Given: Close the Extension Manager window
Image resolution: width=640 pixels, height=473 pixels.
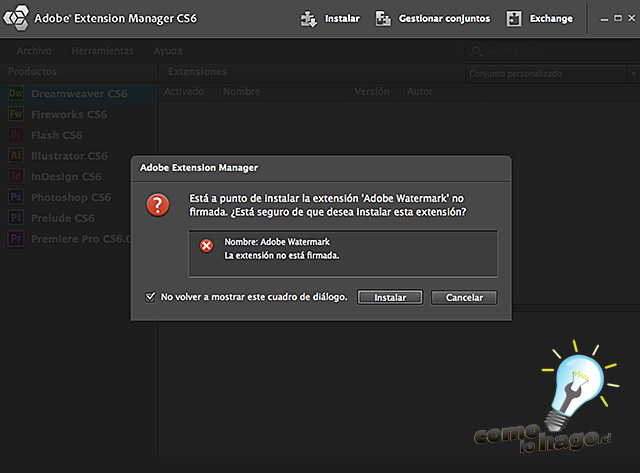Looking at the screenshot, I should [x=631, y=18].
